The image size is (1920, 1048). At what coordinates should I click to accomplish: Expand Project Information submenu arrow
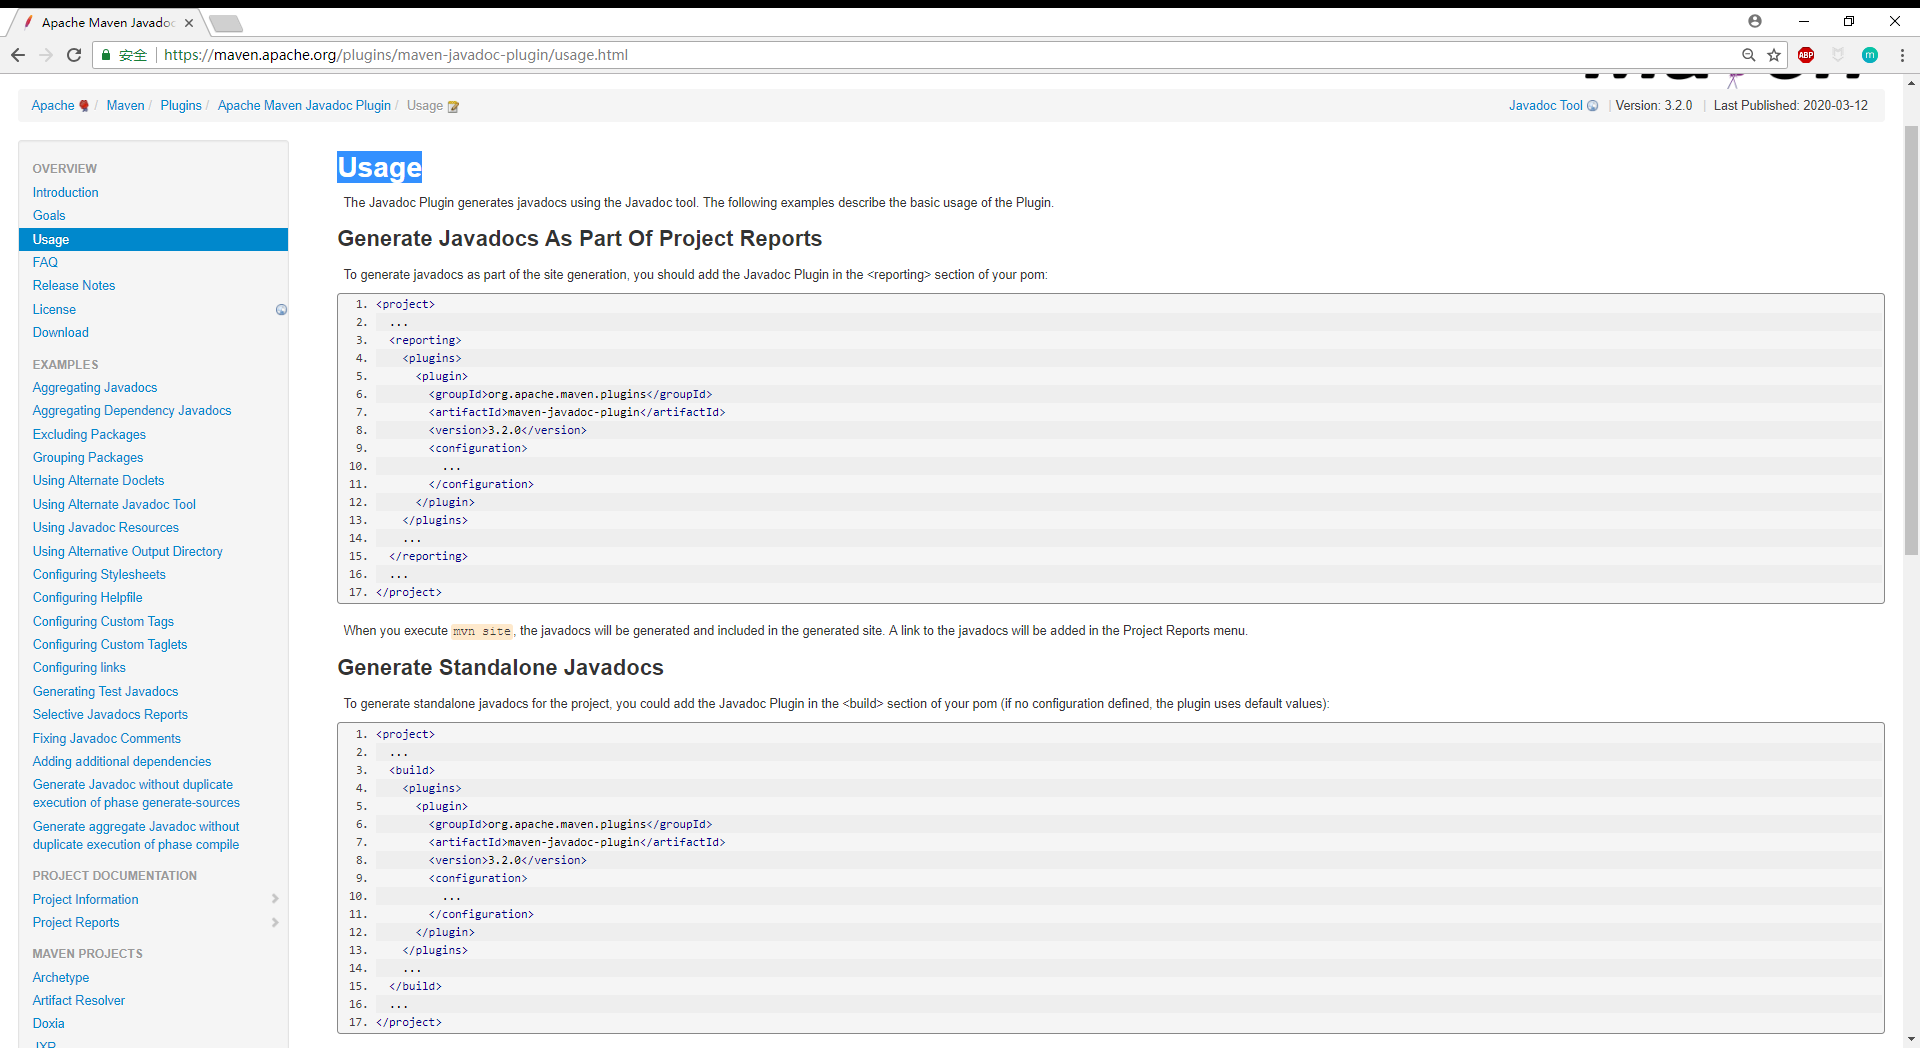point(275,899)
